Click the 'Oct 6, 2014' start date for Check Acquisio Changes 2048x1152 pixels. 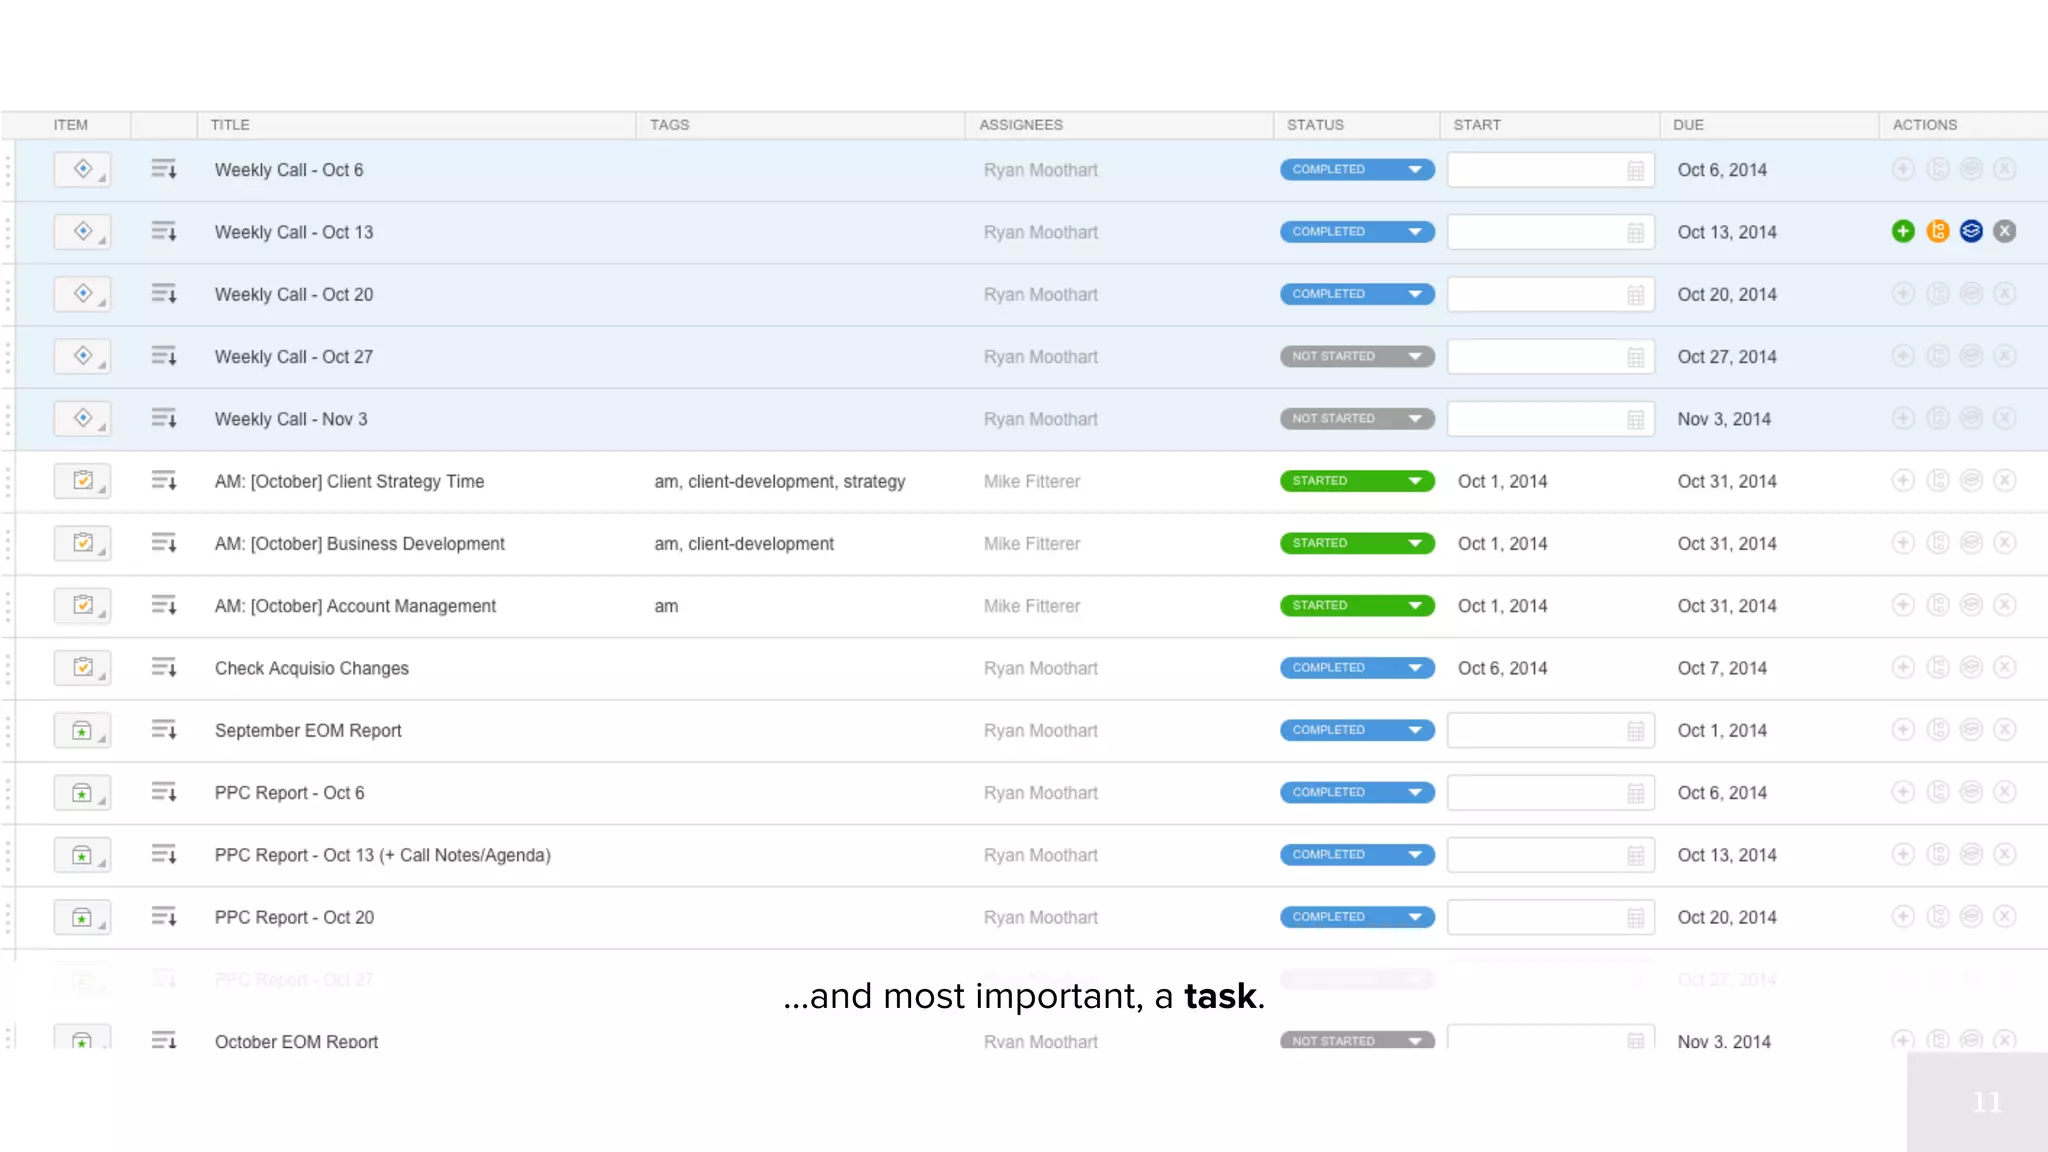1502,668
